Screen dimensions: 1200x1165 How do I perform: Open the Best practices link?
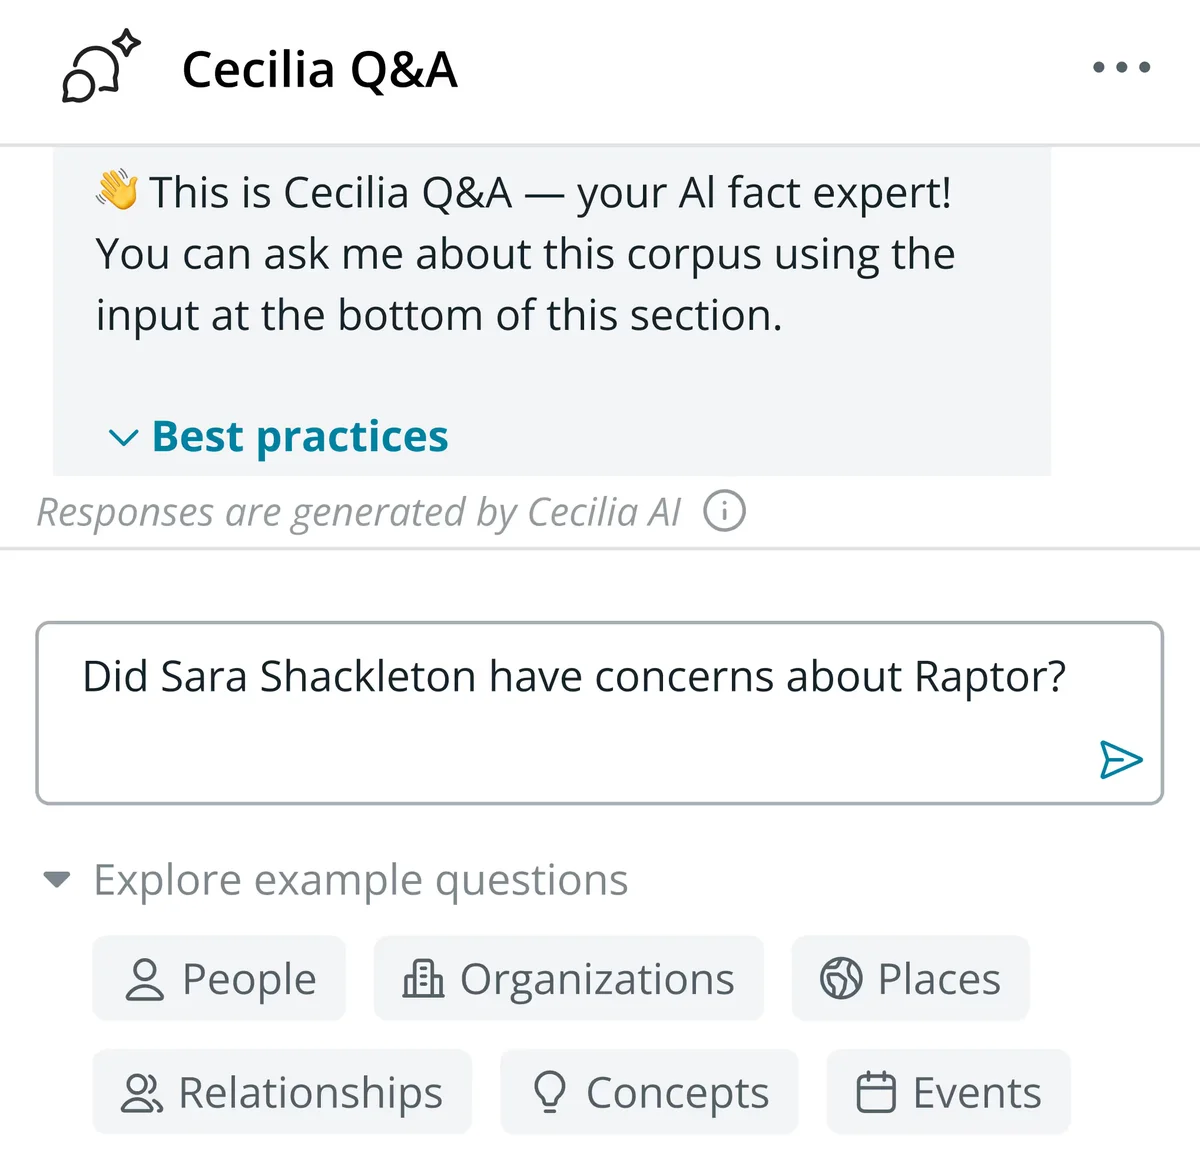point(299,437)
